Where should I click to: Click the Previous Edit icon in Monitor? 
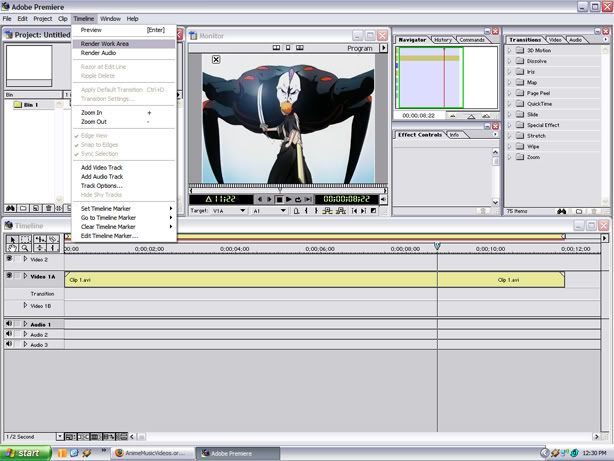point(354,211)
